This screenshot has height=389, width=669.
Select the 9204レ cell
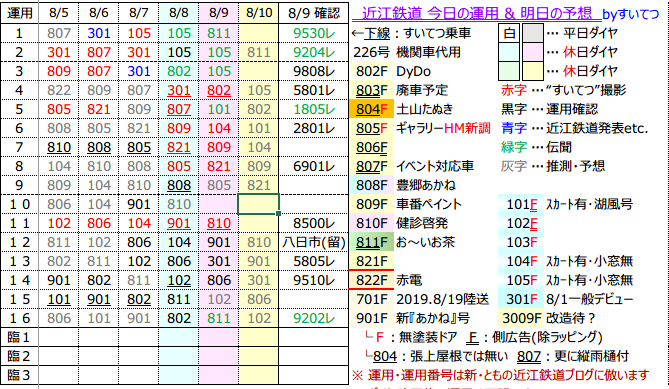[x=314, y=52]
